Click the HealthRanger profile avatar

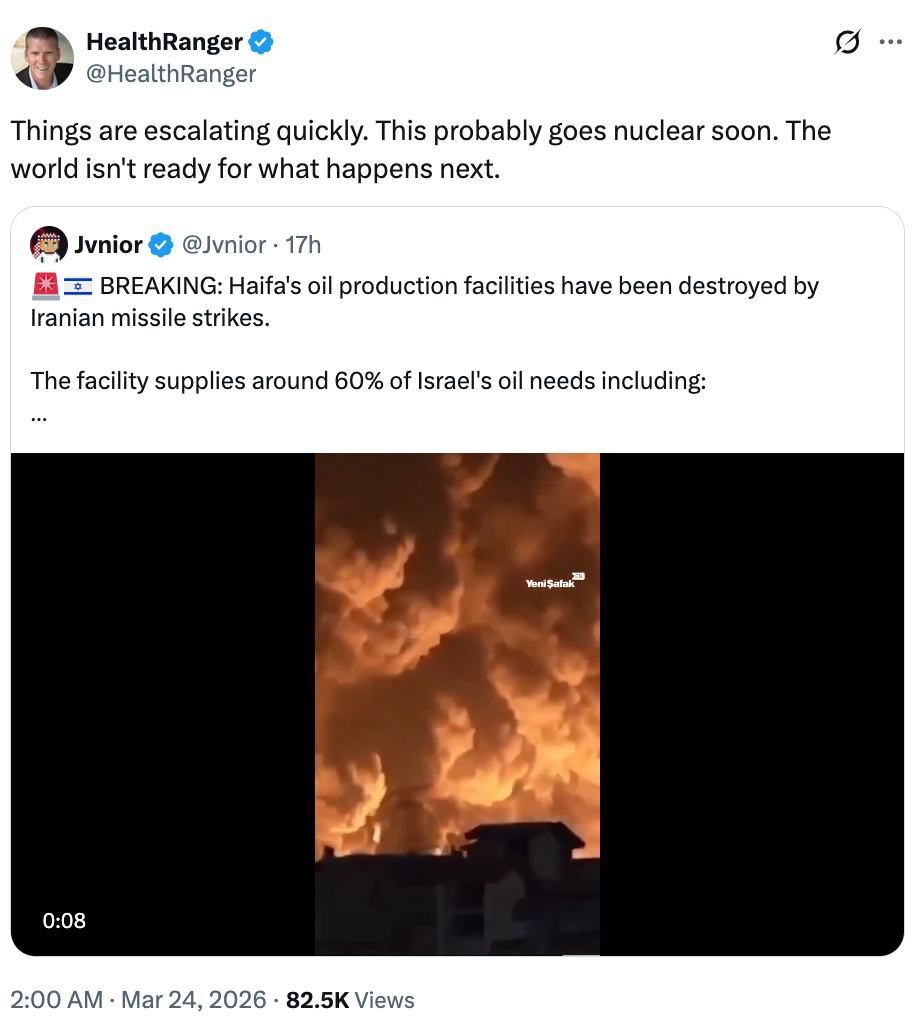pos(42,58)
